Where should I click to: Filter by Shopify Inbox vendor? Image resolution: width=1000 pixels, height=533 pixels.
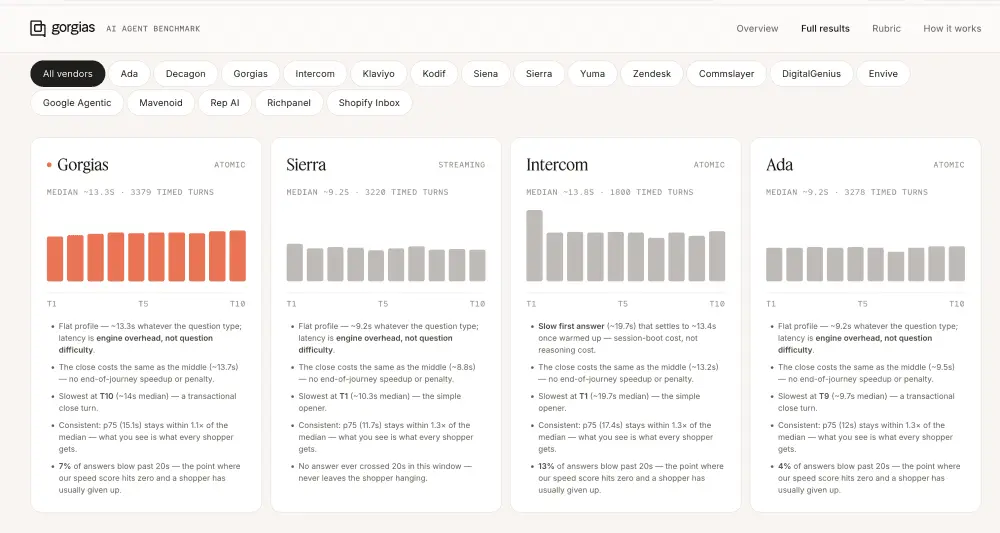(x=369, y=103)
